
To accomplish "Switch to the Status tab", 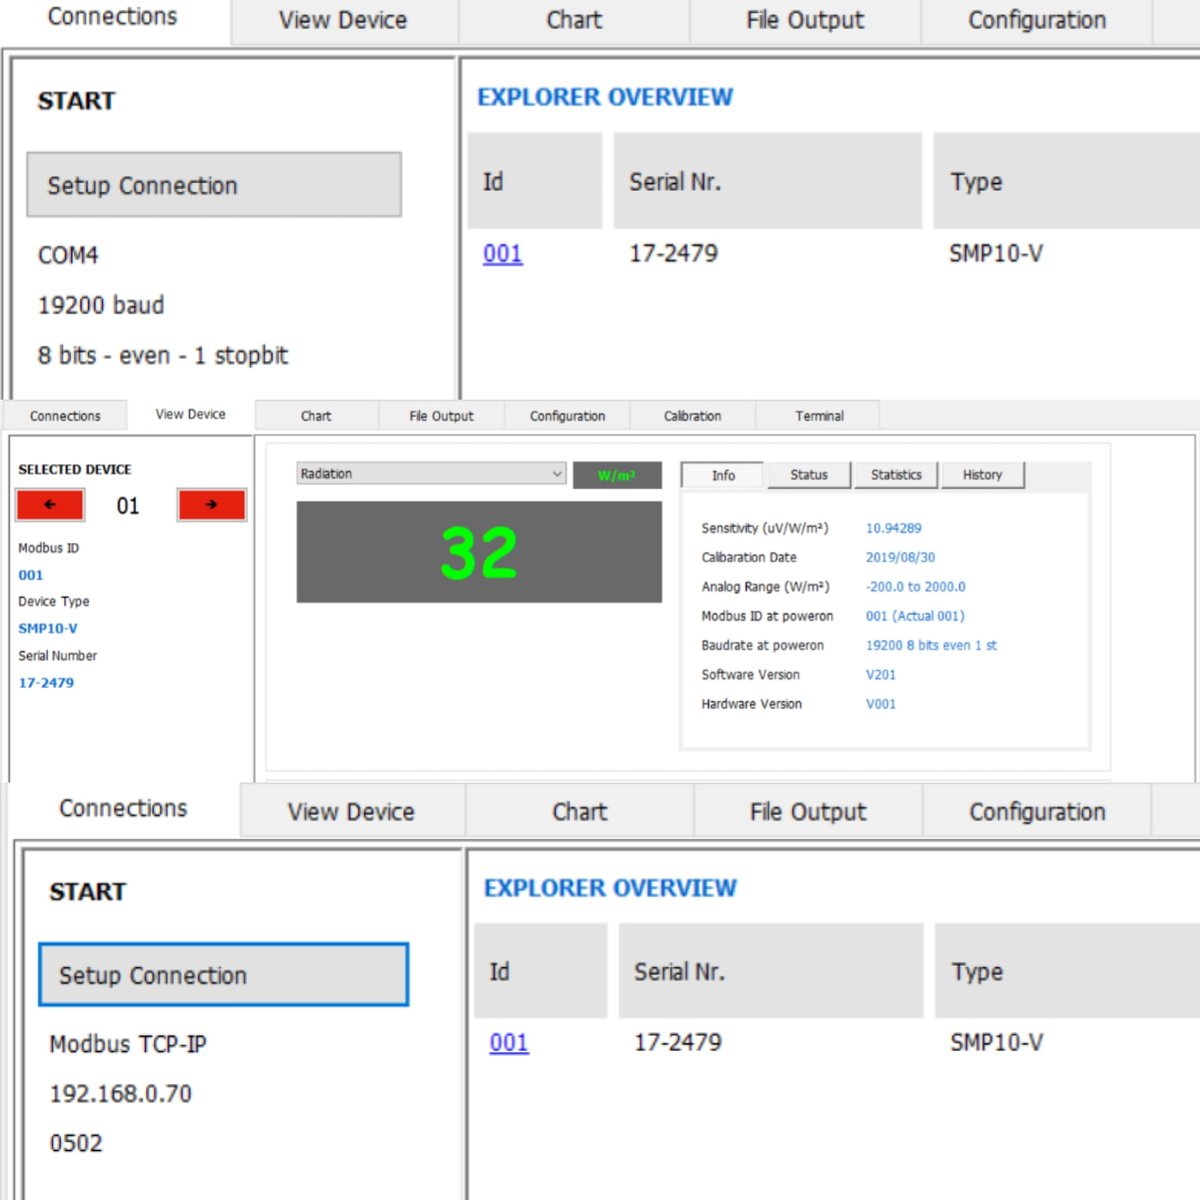I will point(809,475).
